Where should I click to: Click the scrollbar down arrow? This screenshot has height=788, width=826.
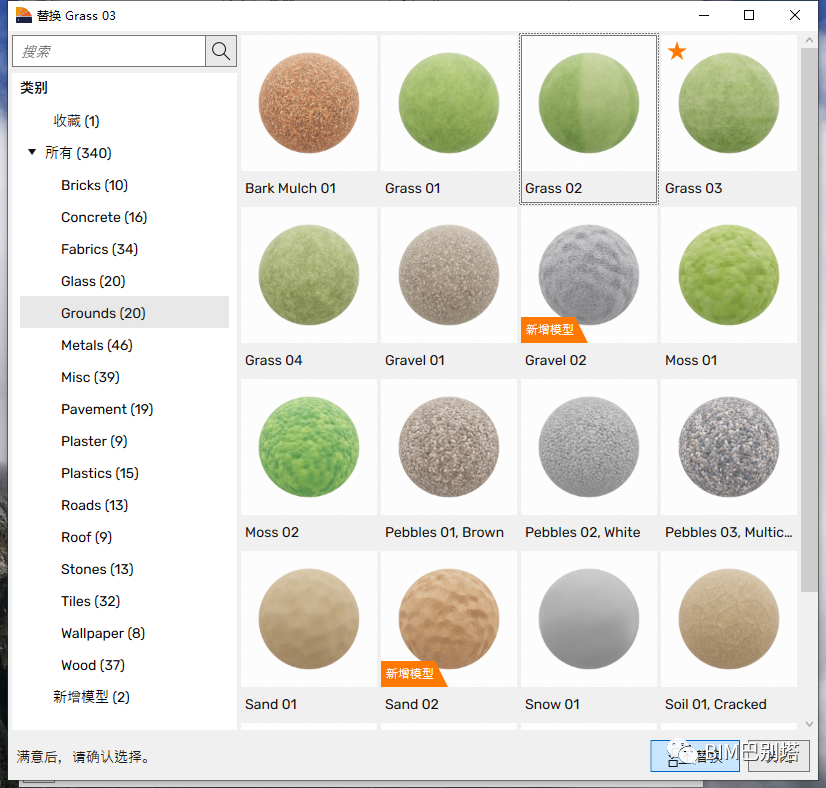(x=809, y=725)
